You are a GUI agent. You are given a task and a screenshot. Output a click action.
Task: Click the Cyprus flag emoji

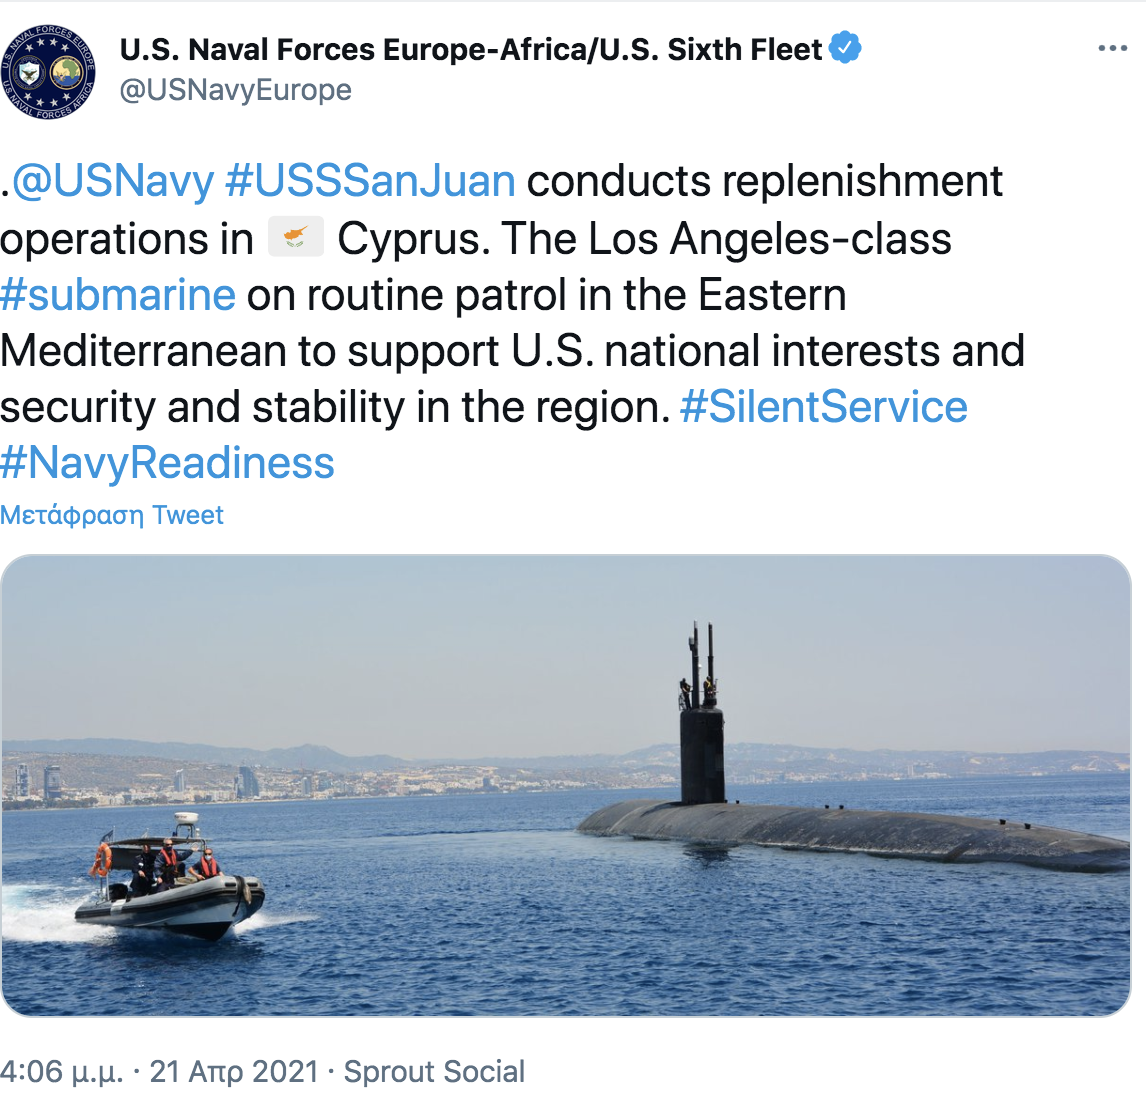point(296,237)
